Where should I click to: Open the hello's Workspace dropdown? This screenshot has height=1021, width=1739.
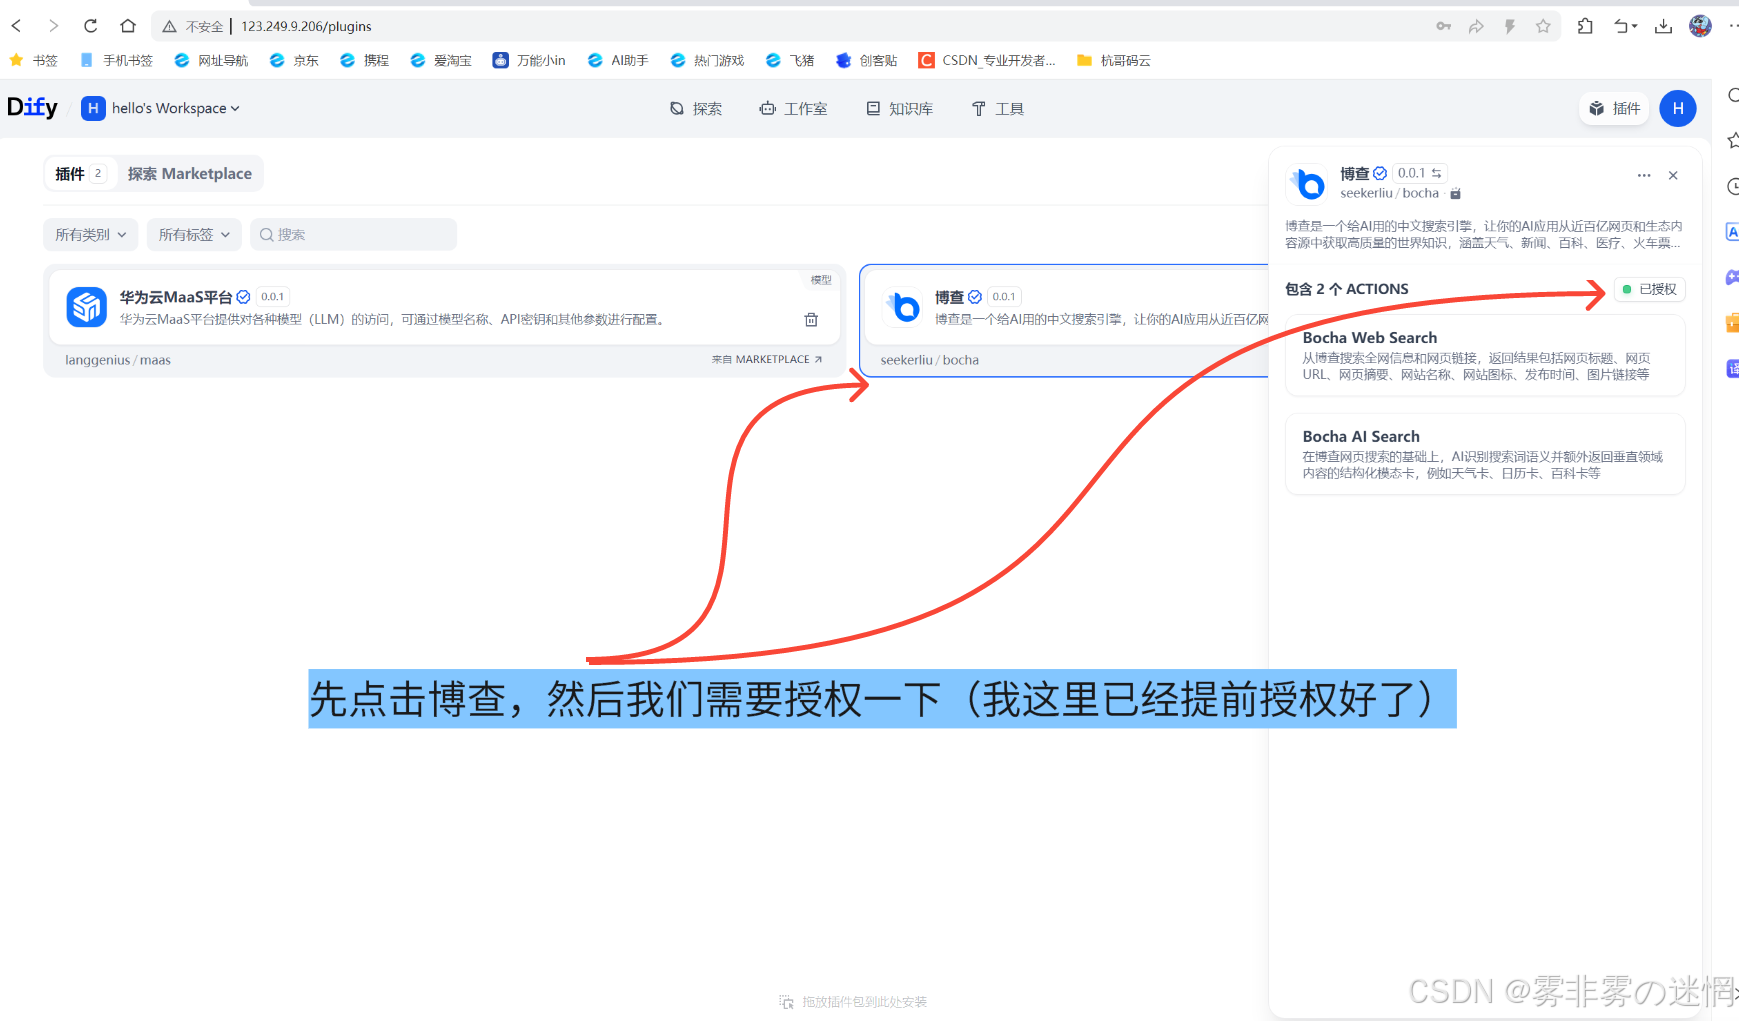pyautogui.click(x=161, y=108)
